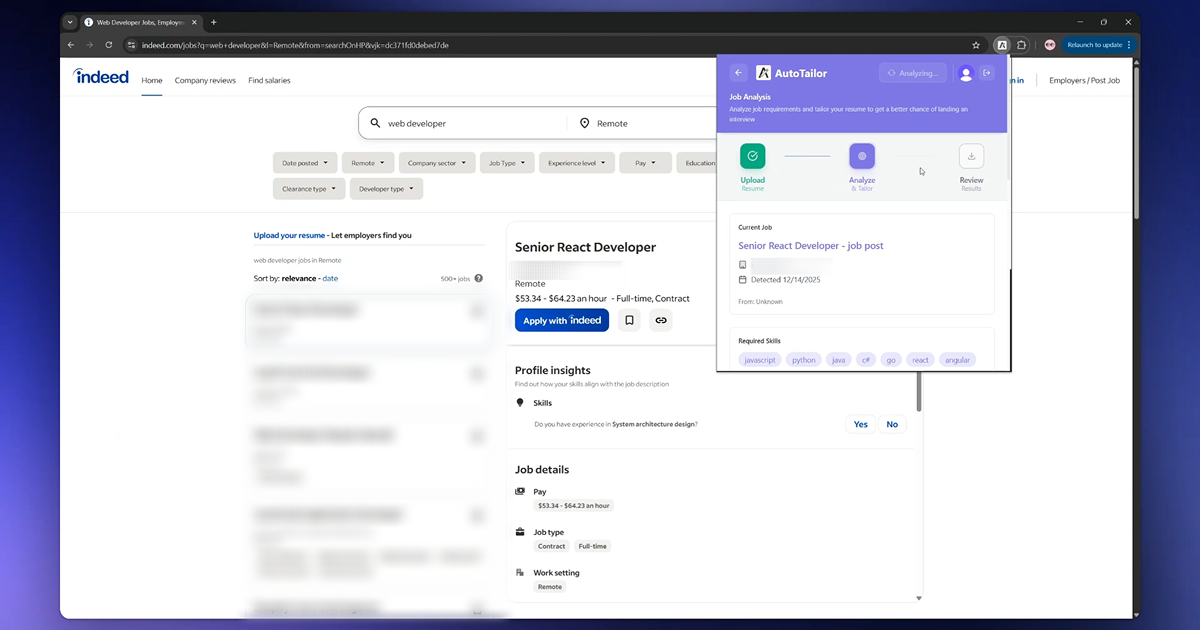Screen dimensions: 1200x630
Task: Open the user profile icon in AutoTailor
Action: [964, 72]
